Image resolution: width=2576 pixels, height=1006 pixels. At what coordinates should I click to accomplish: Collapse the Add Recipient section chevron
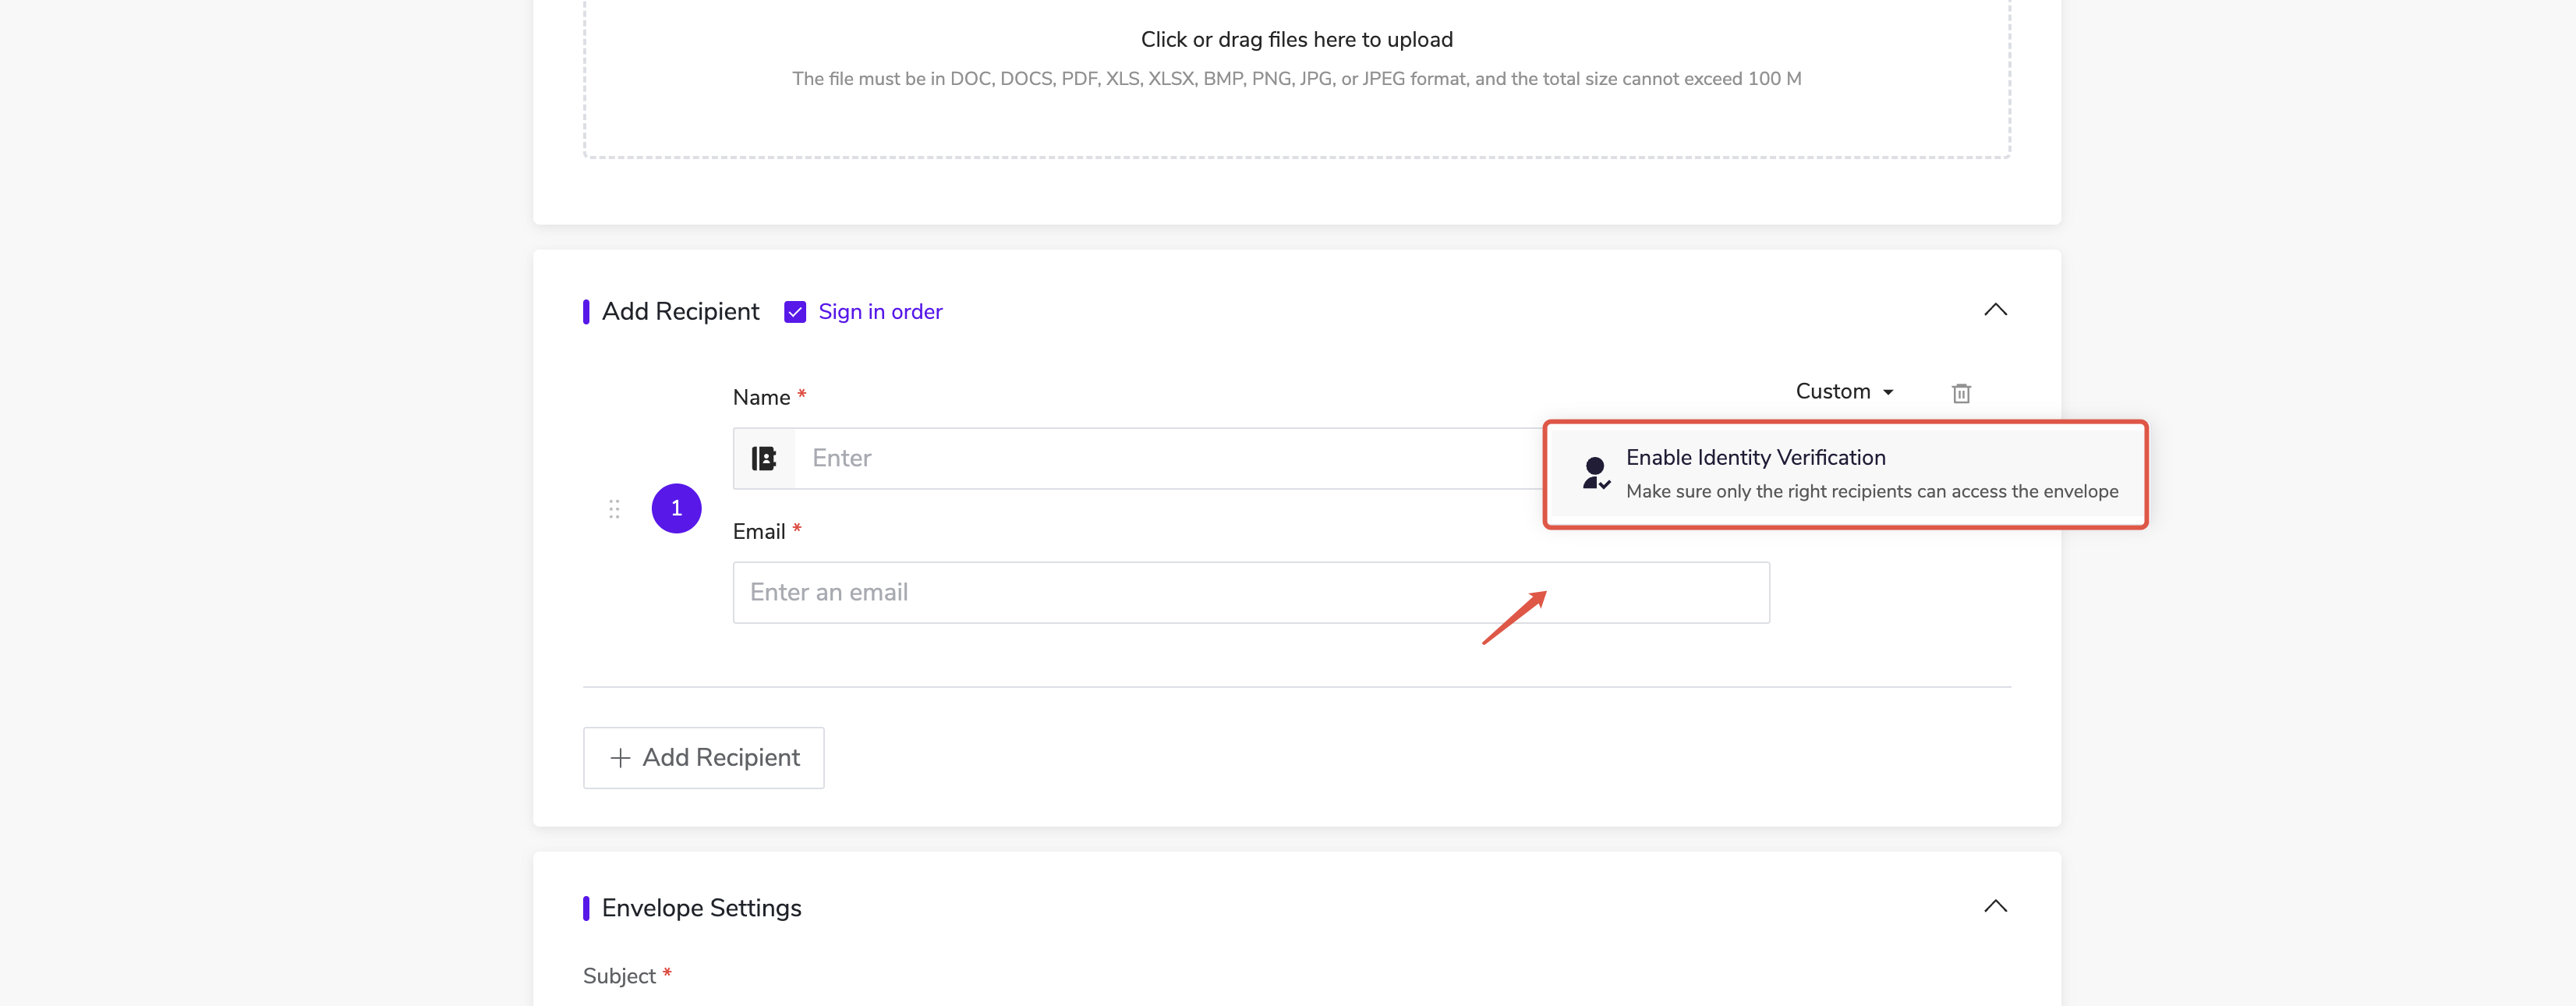1995,310
